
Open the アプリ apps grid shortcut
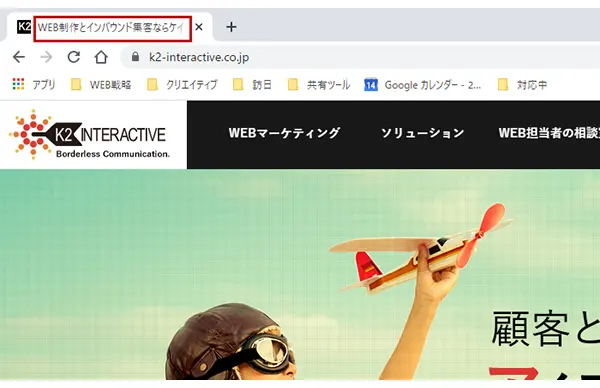tap(34, 84)
